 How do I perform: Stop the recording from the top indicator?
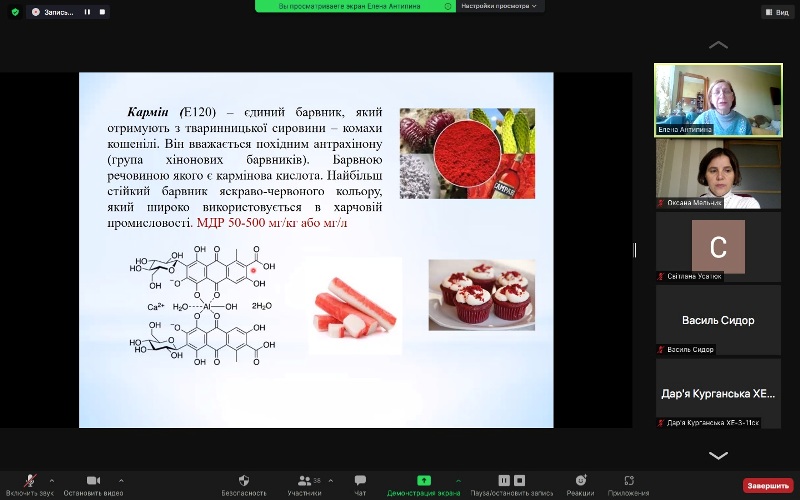point(102,12)
